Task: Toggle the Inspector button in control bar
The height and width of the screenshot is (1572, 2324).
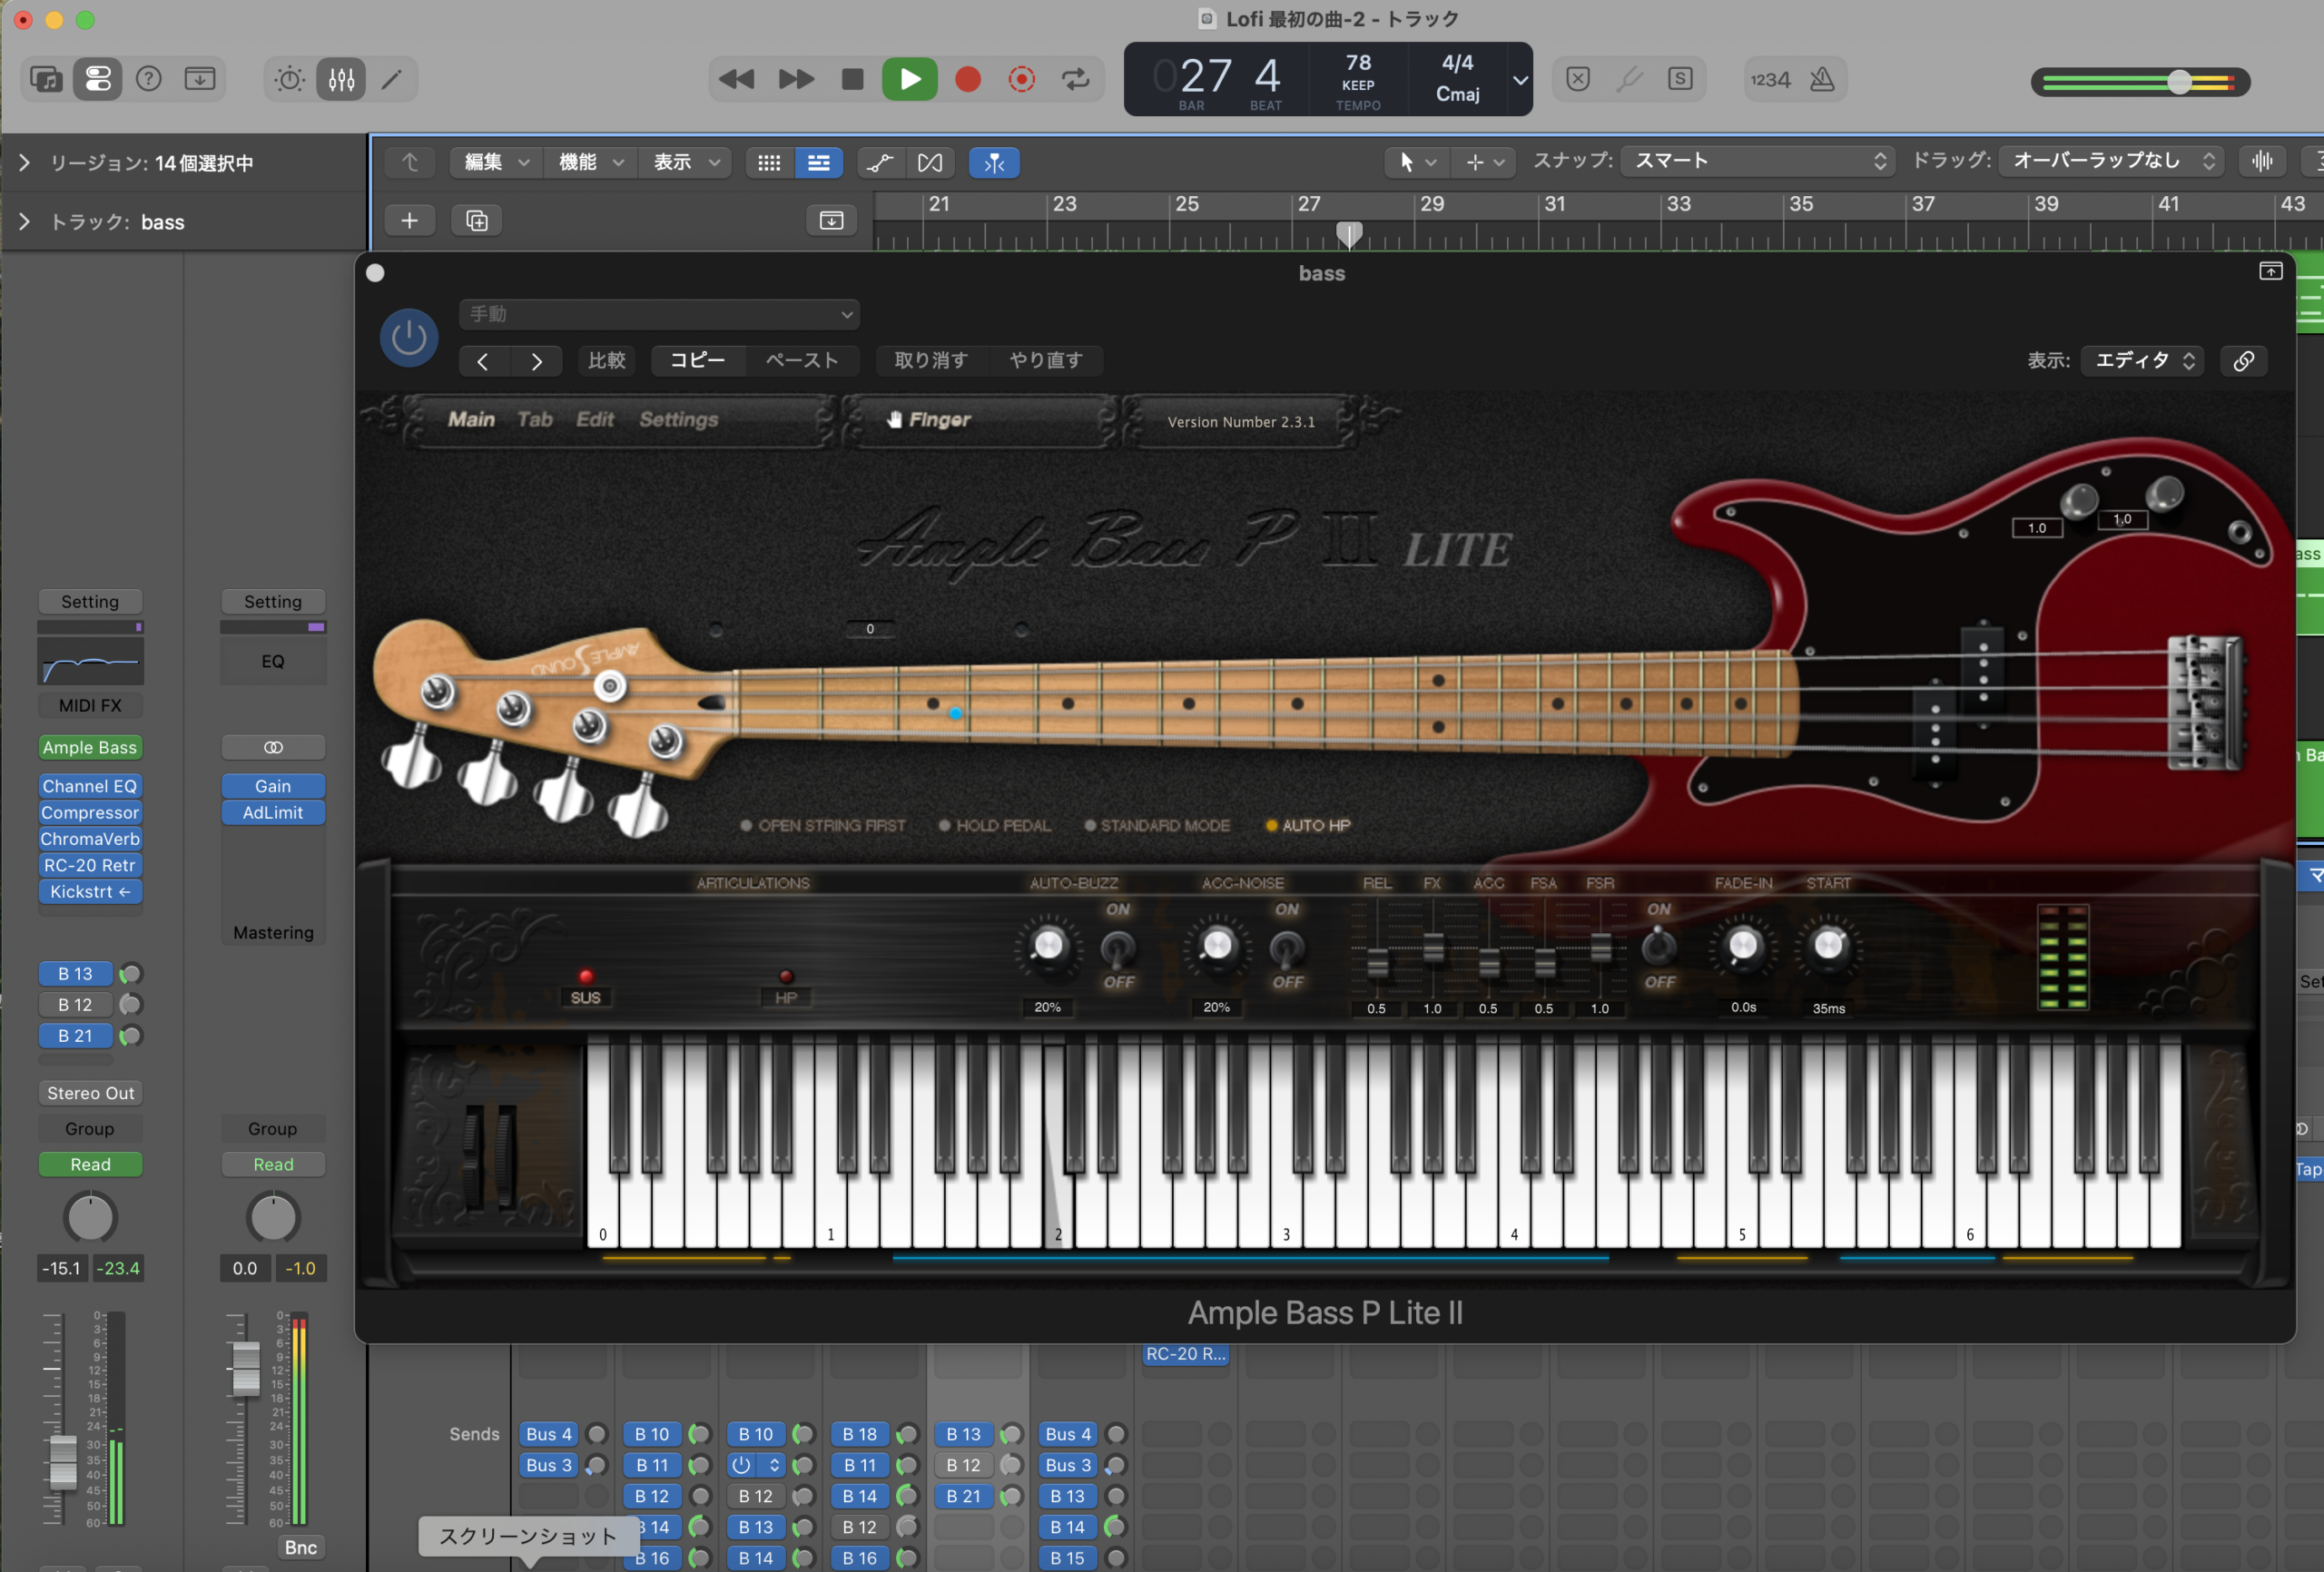Action: click(x=98, y=79)
